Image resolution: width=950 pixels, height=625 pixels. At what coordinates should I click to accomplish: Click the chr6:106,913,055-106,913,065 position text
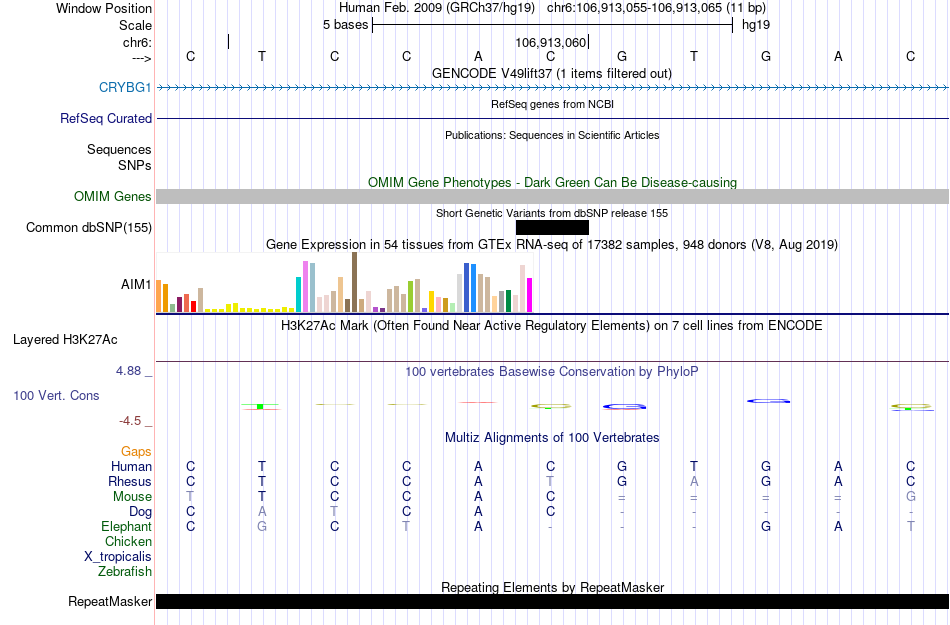[656, 8]
